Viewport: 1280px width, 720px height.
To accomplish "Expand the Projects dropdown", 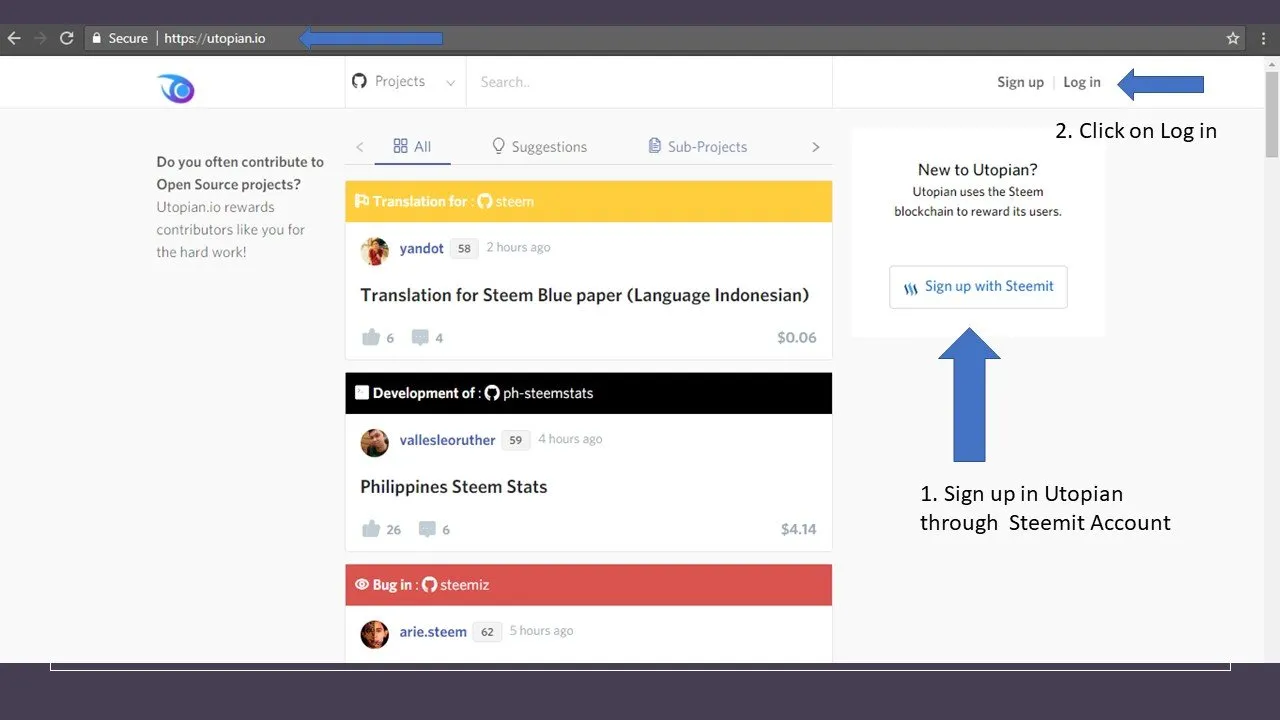I will 450,83.
